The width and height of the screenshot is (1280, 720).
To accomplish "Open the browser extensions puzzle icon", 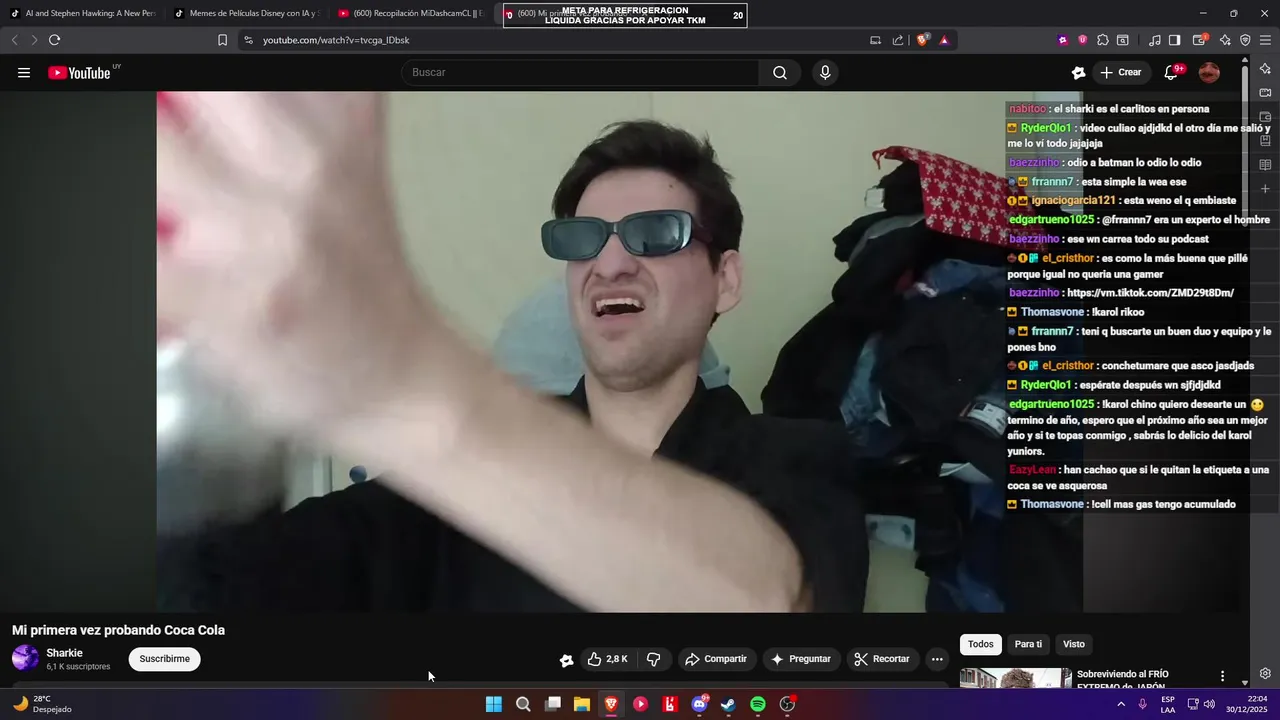I will [x=1102, y=40].
